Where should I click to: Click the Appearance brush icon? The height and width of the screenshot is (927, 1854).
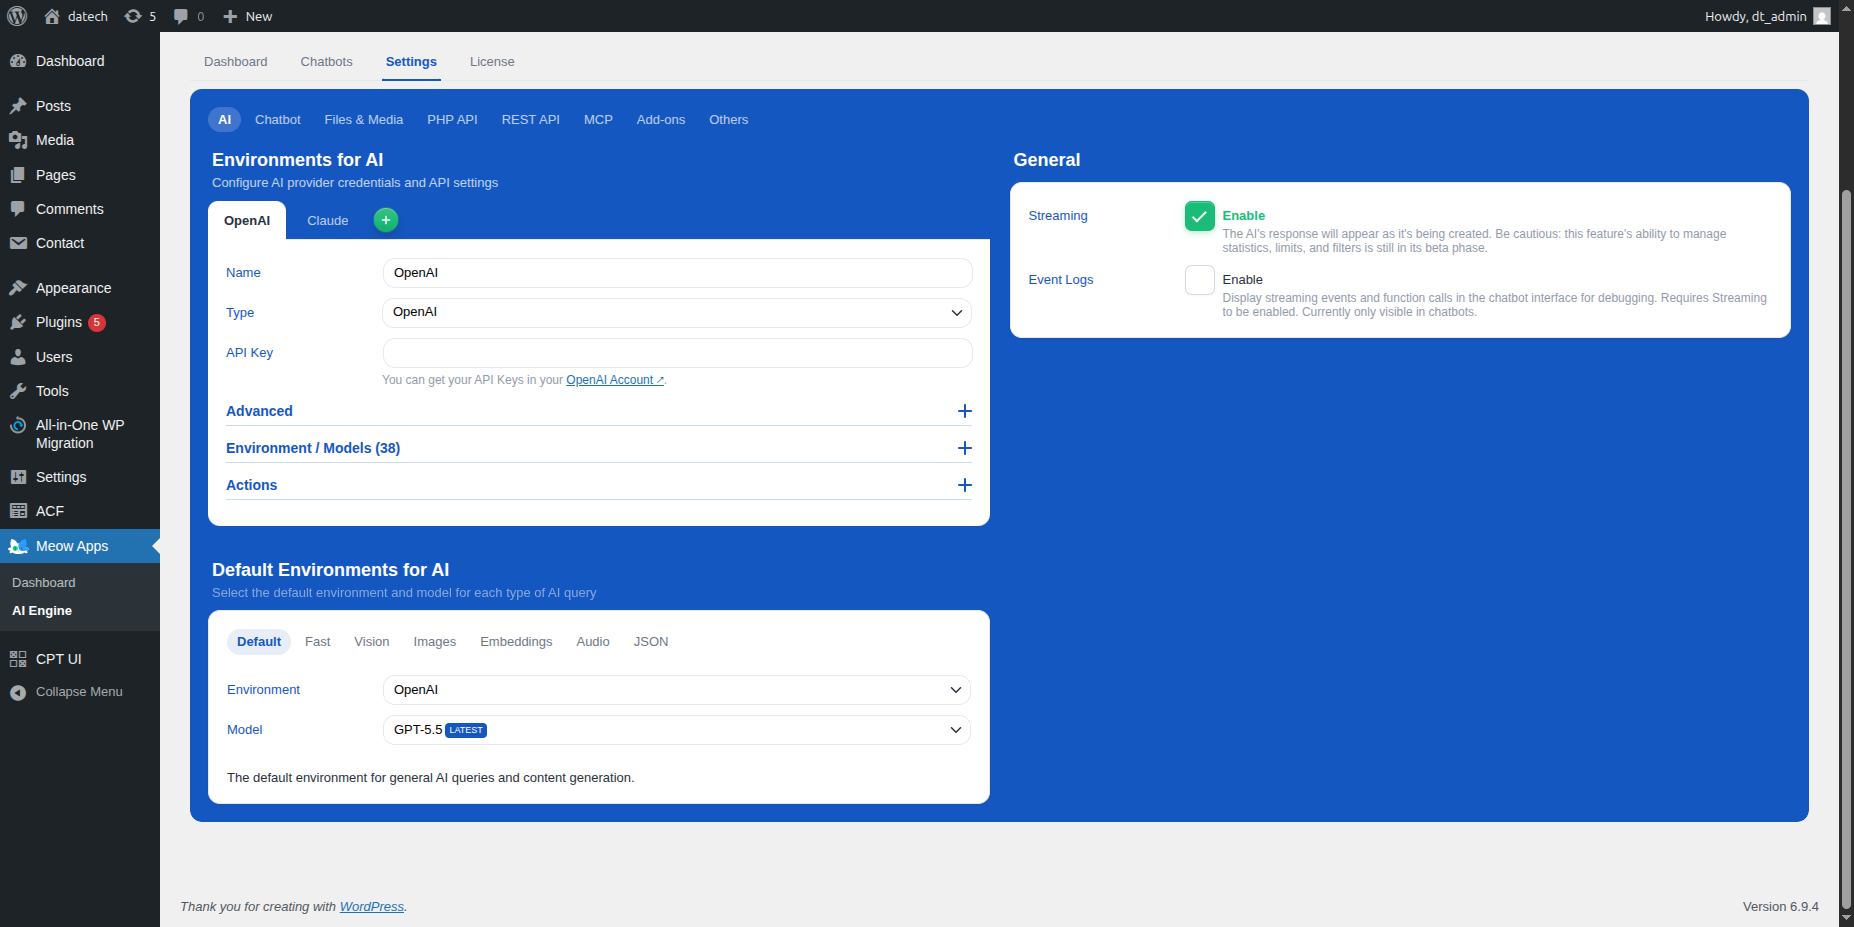(x=18, y=288)
